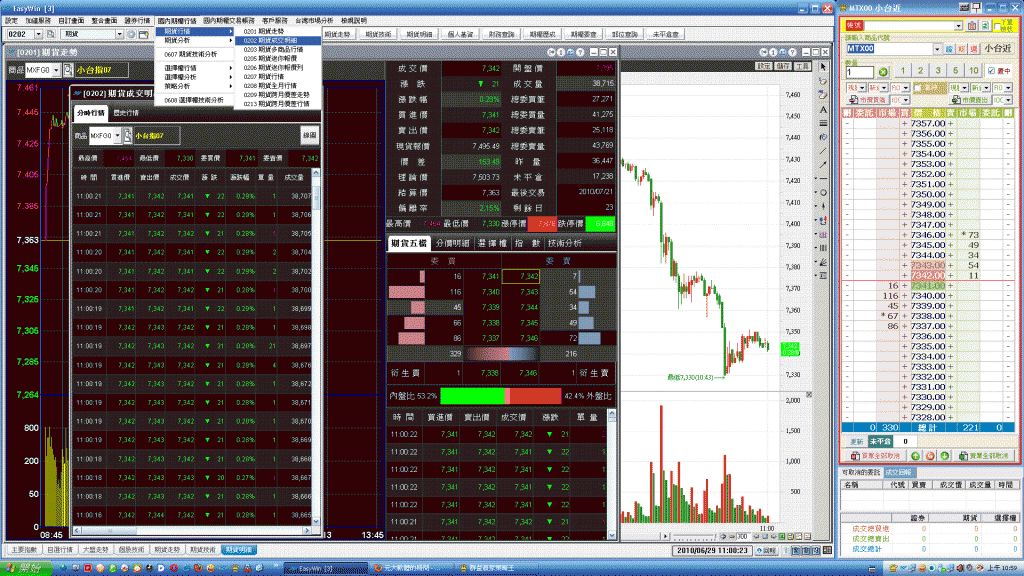Click the calculator icon beside account field
The width and height of the screenshot is (1024, 576).
coord(972,25)
